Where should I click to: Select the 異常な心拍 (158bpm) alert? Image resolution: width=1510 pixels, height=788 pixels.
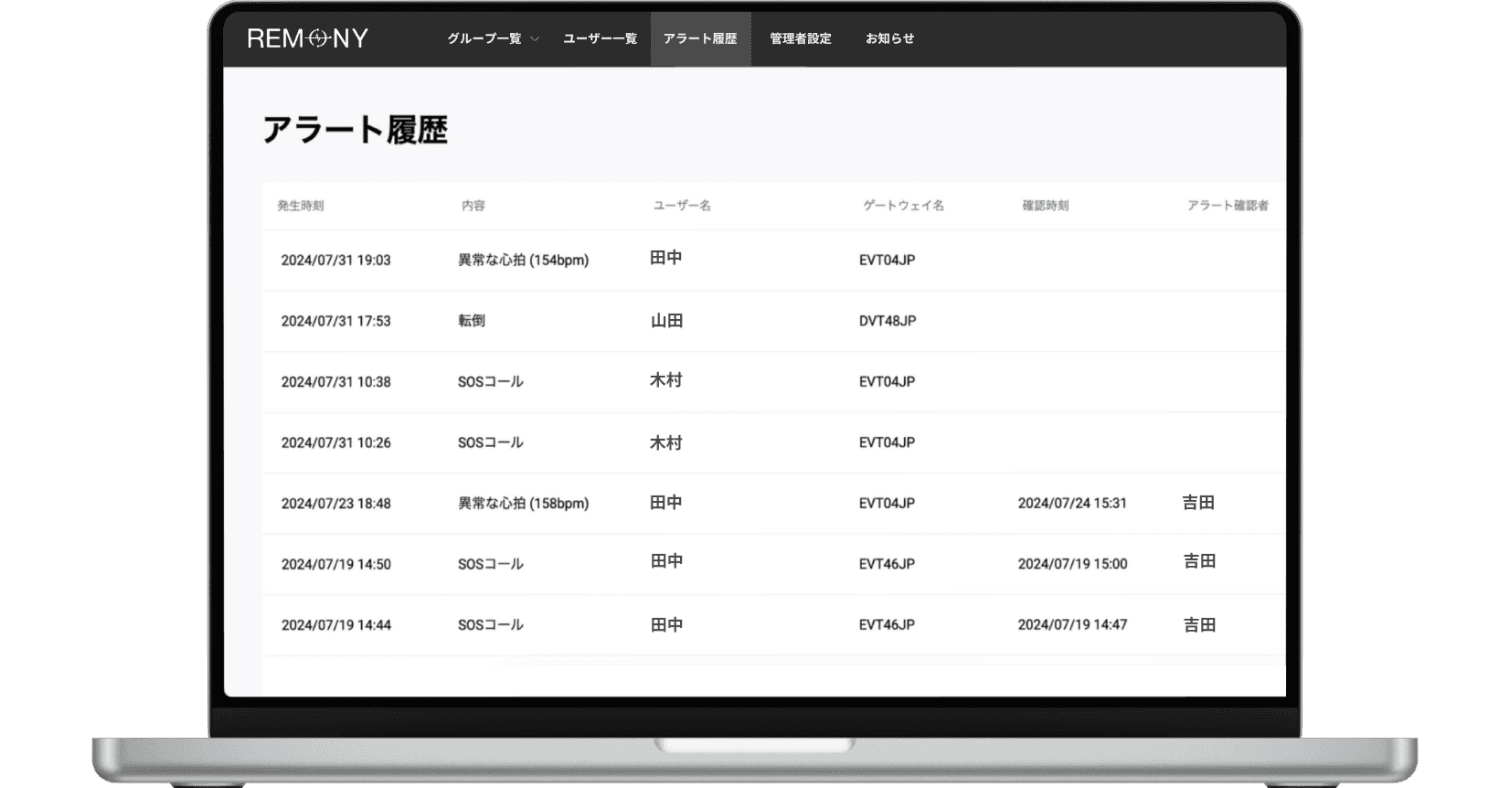[x=523, y=503]
